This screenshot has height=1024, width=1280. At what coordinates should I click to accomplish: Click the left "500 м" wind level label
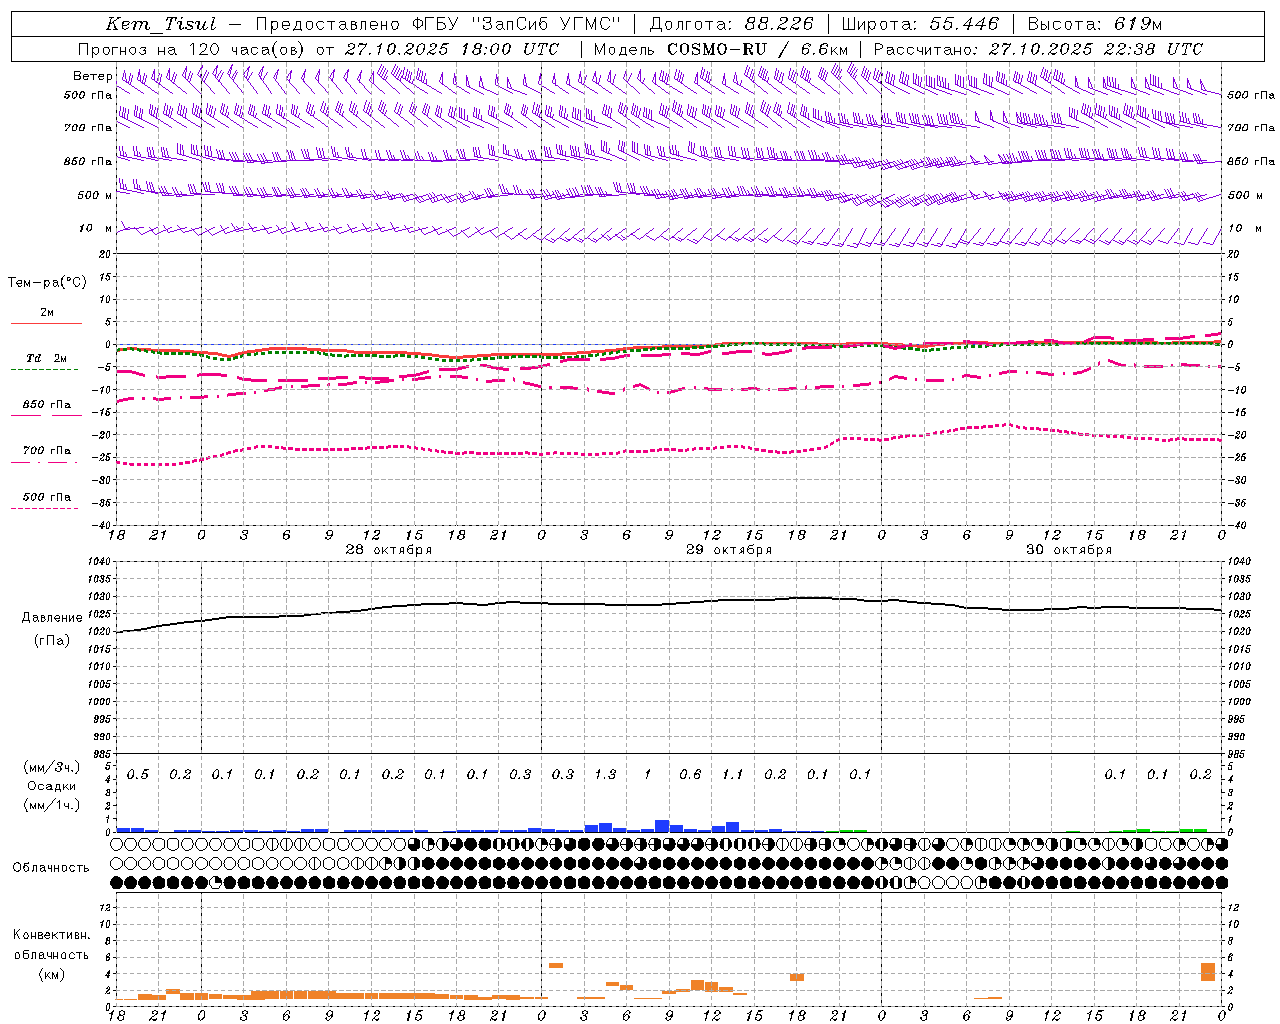pos(95,195)
